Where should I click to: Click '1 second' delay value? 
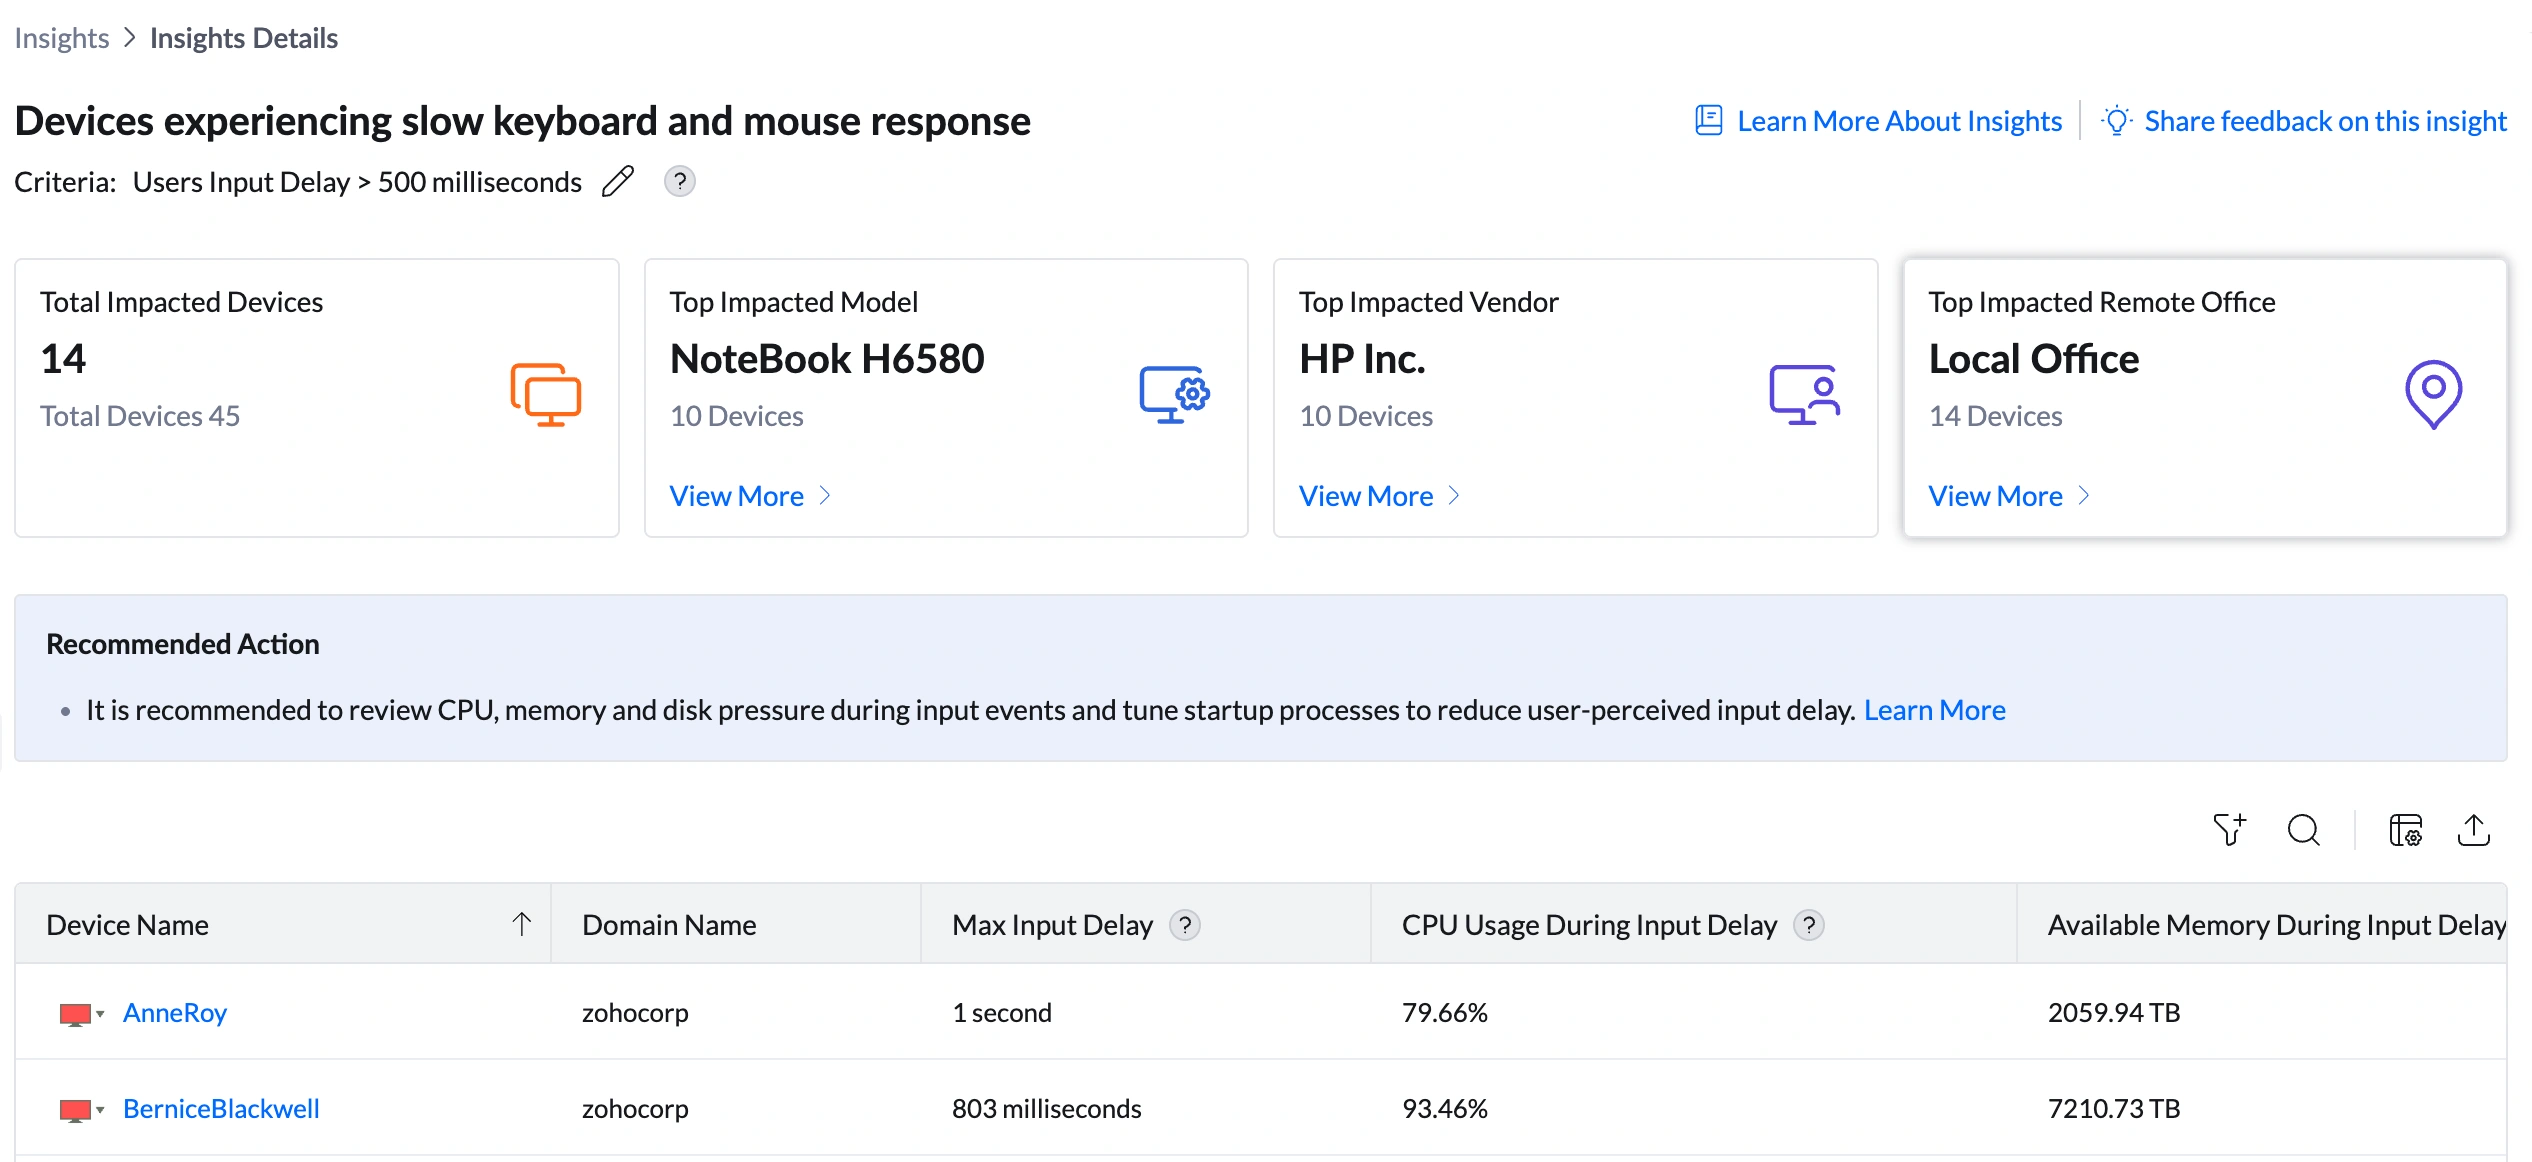click(1001, 1013)
